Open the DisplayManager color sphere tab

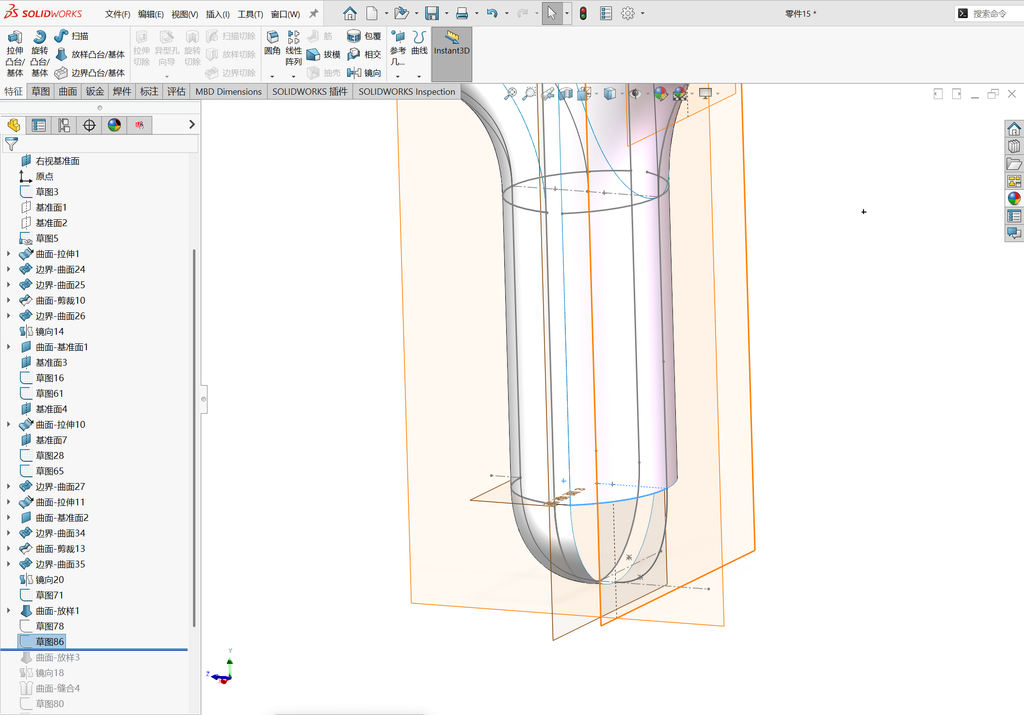pyautogui.click(x=114, y=125)
